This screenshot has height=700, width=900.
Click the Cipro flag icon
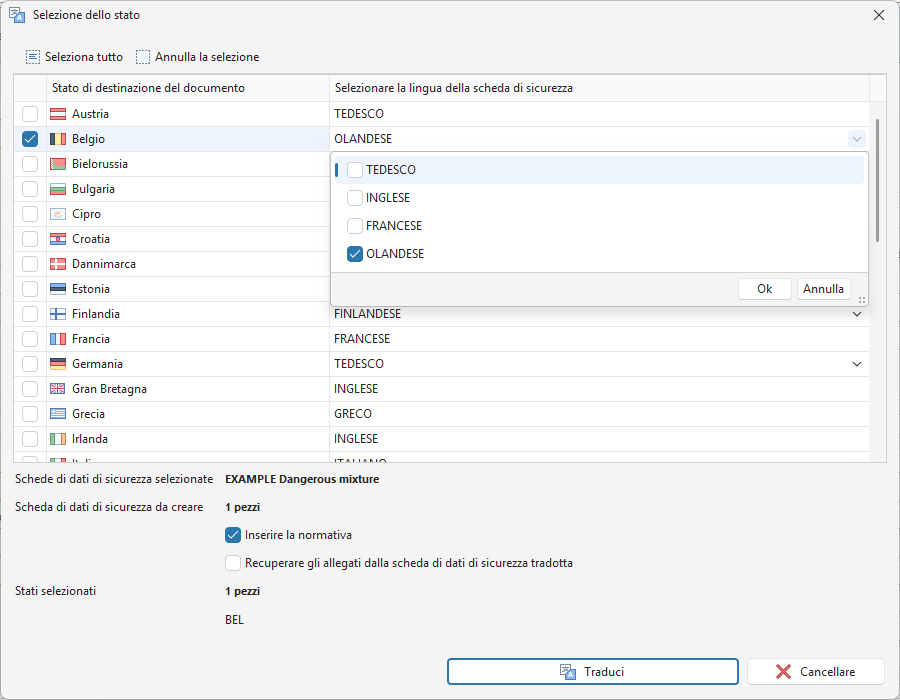[x=58, y=214]
